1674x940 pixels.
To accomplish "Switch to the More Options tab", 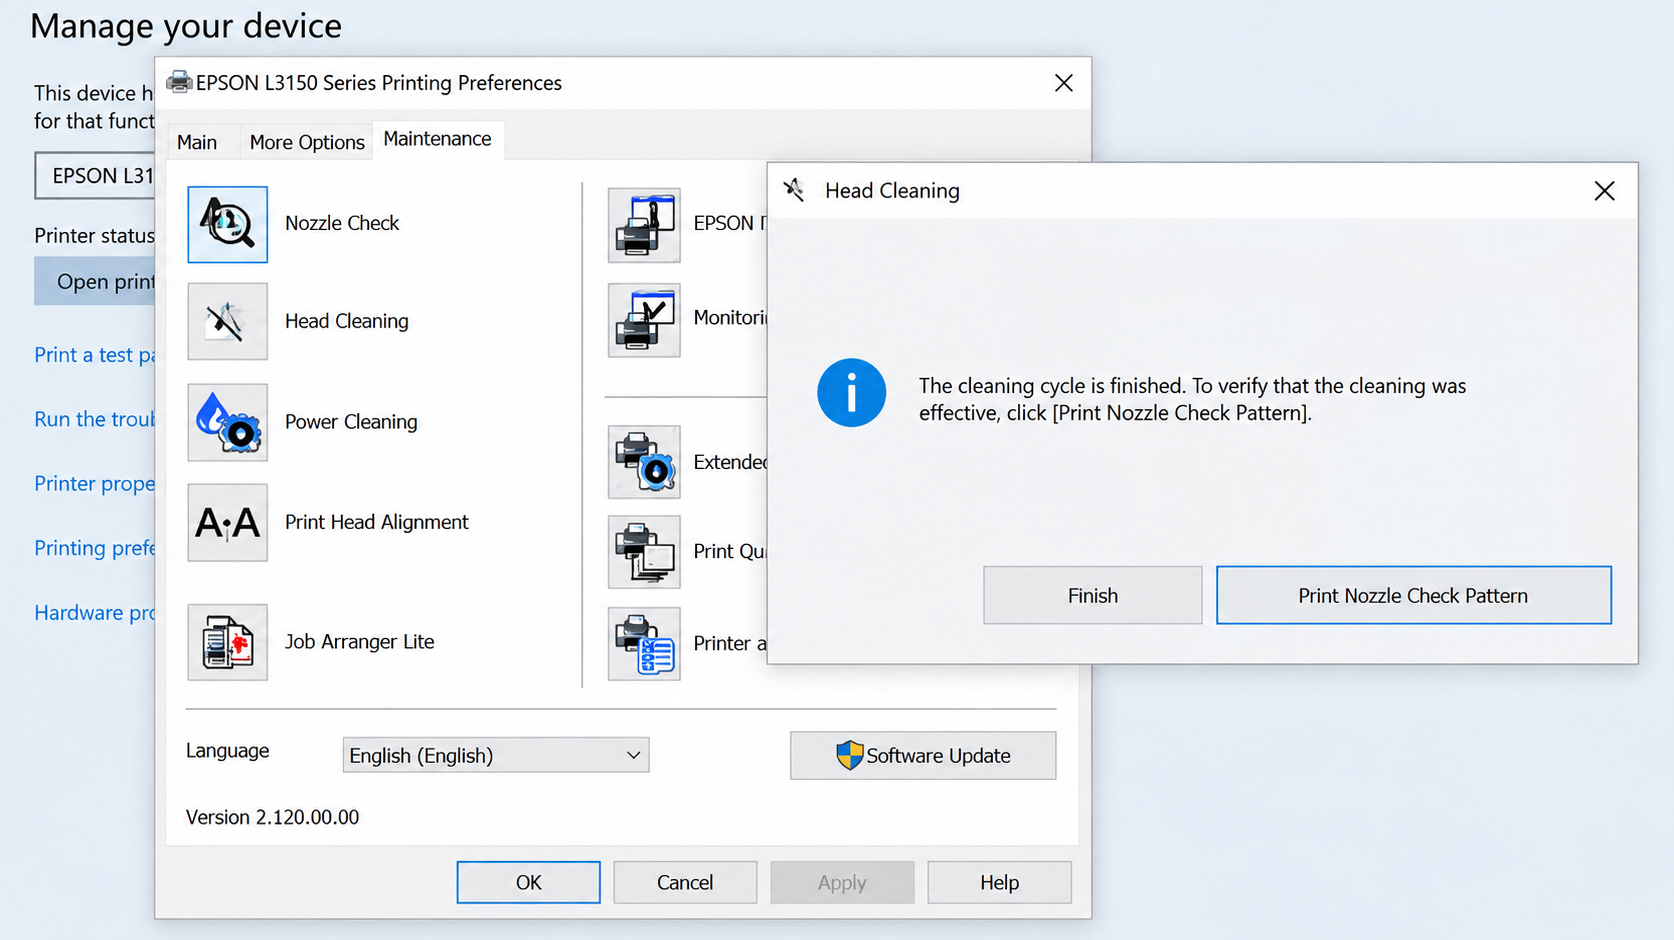I will coord(307,142).
